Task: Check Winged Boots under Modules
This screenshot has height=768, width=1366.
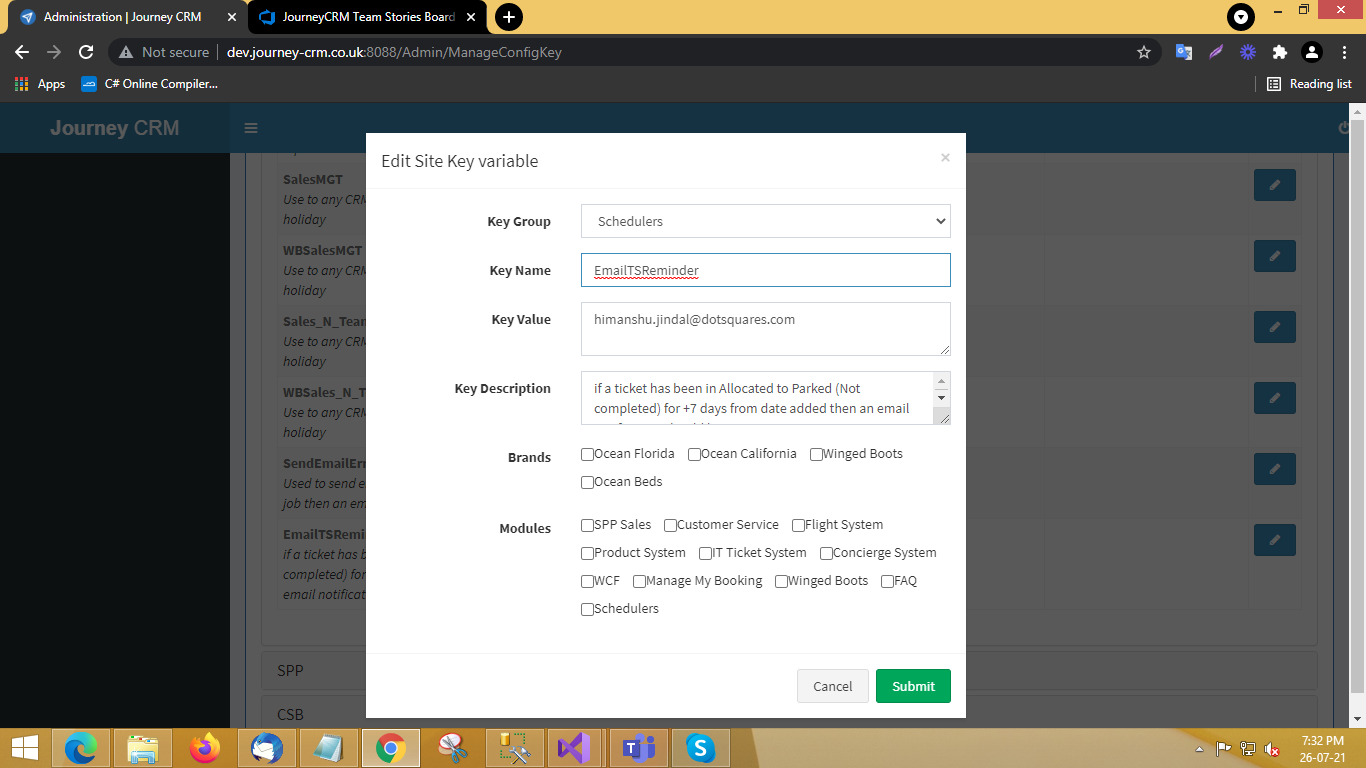Action: (x=782, y=581)
